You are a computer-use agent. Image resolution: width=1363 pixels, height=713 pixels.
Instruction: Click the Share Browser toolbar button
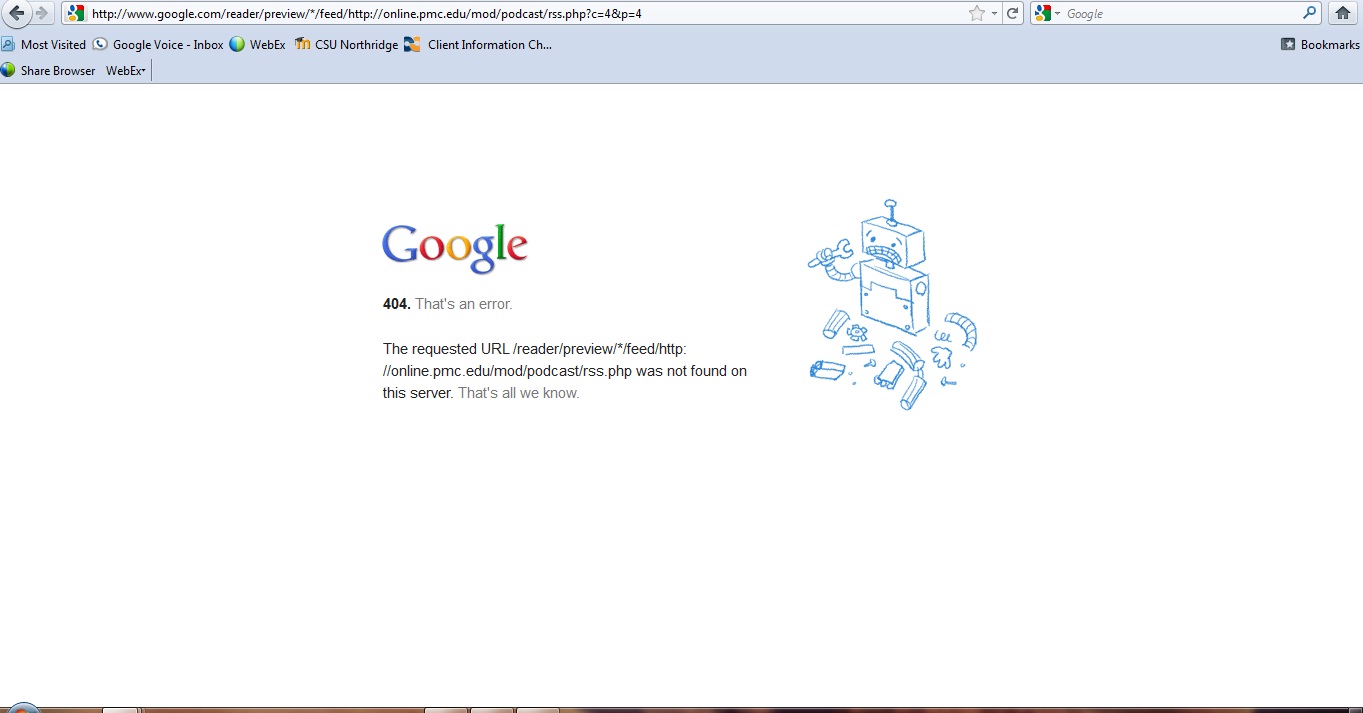(x=48, y=71)
